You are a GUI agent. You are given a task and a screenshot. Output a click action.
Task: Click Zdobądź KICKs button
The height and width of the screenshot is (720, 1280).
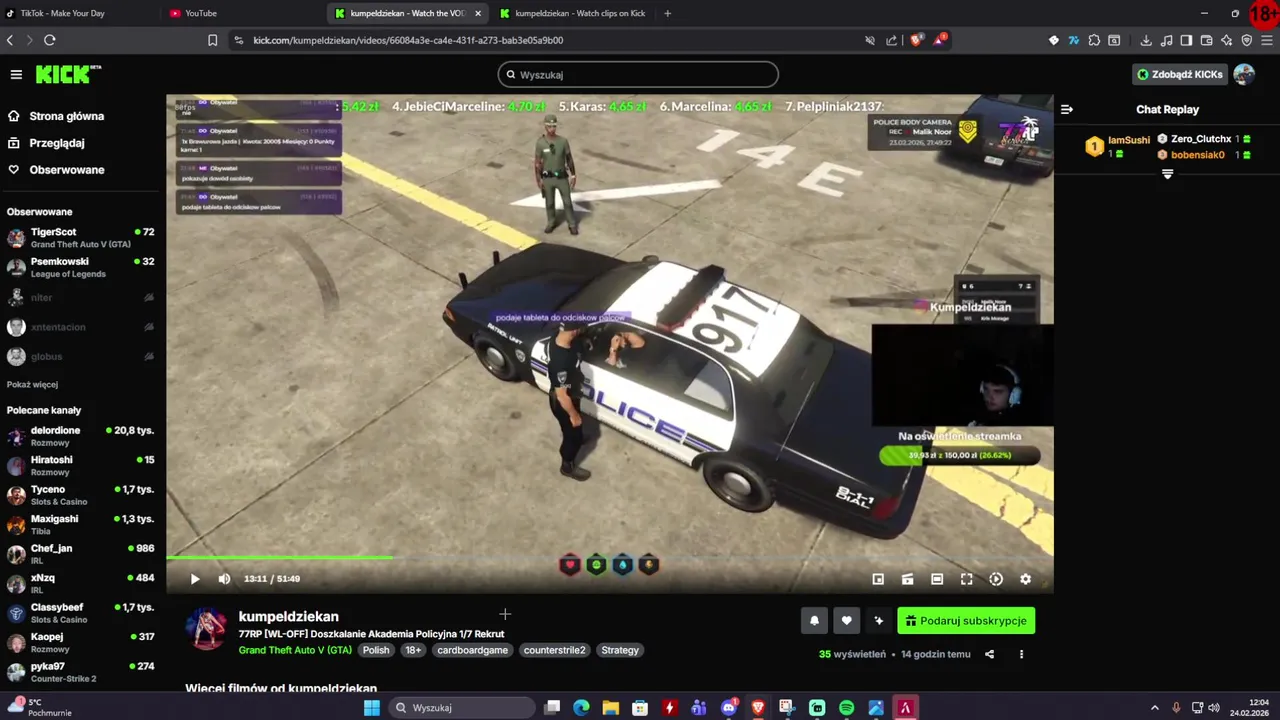pyautogui.click(x=1180, y=75)
